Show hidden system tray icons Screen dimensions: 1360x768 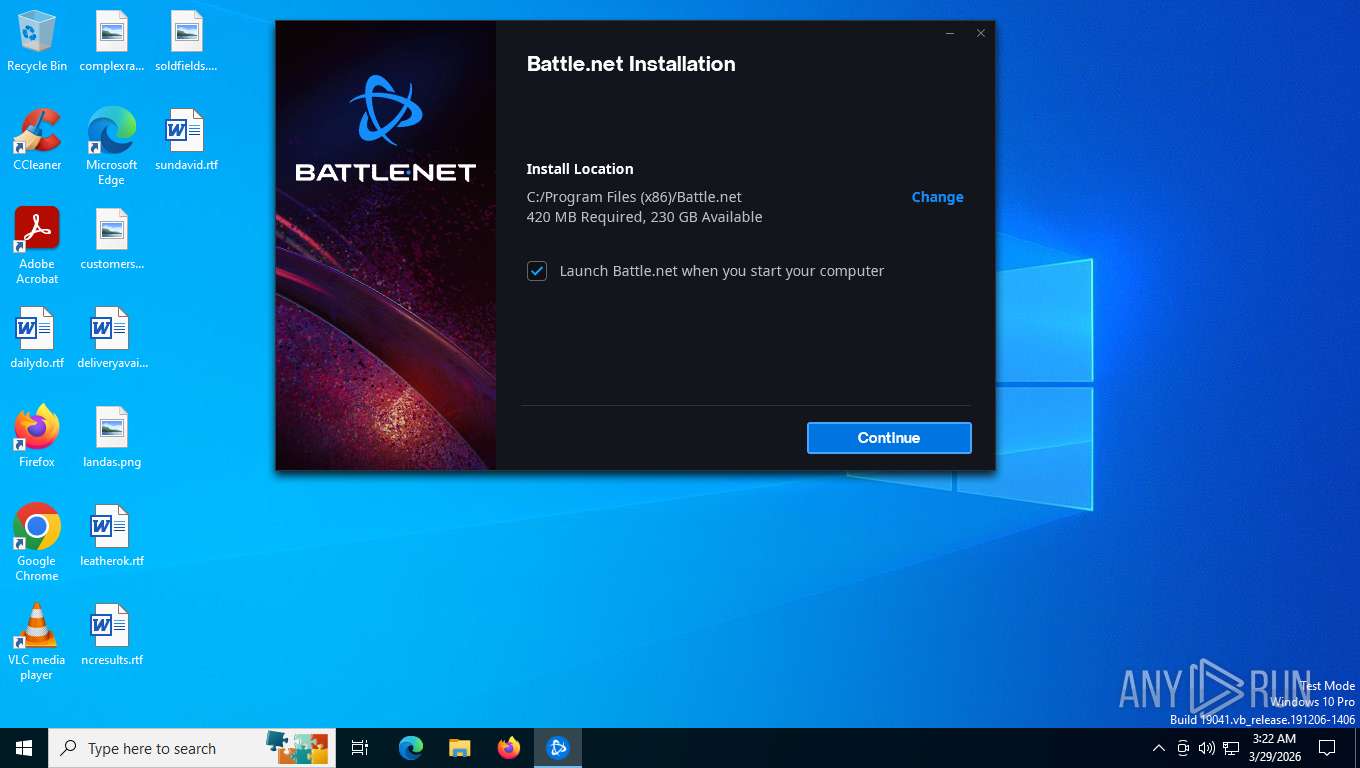(1159, 748)
